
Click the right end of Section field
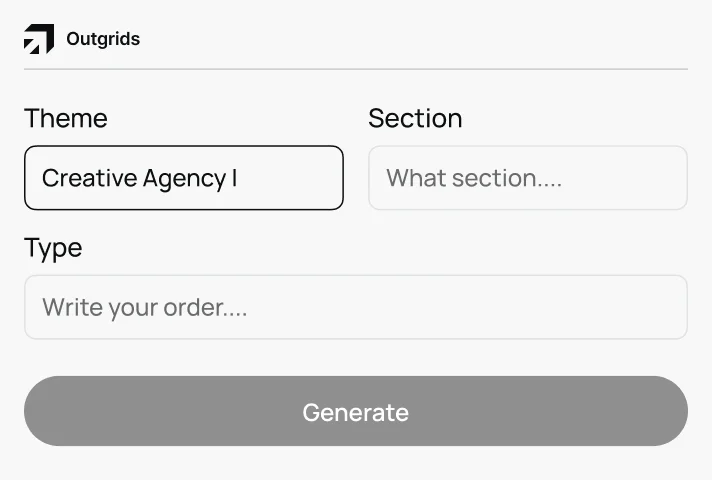click(665, 178)
